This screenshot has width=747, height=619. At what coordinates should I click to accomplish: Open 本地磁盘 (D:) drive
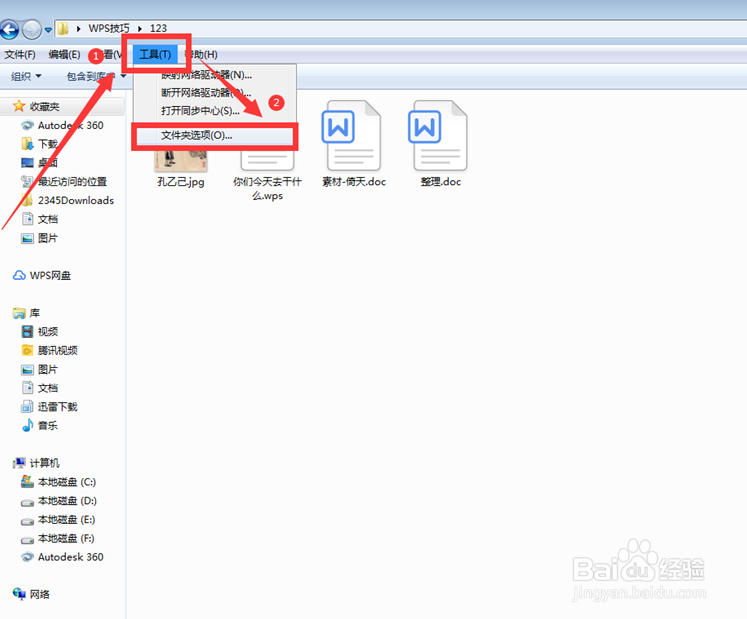point(58,500)
